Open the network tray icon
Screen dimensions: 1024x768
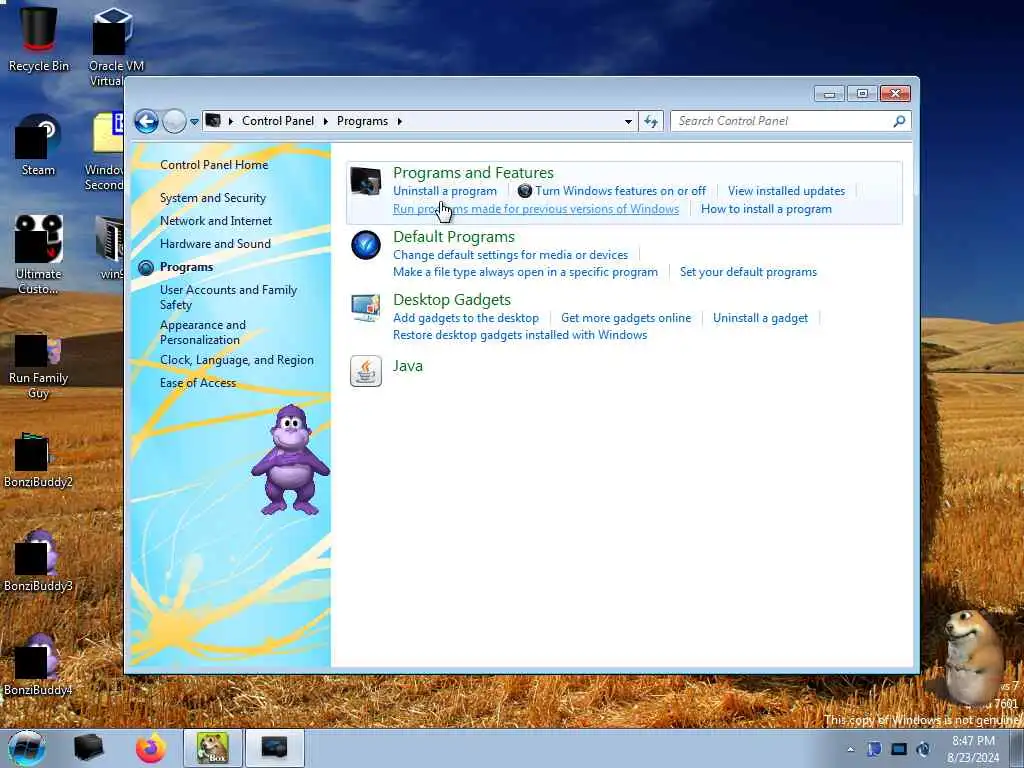pos(899,749)
